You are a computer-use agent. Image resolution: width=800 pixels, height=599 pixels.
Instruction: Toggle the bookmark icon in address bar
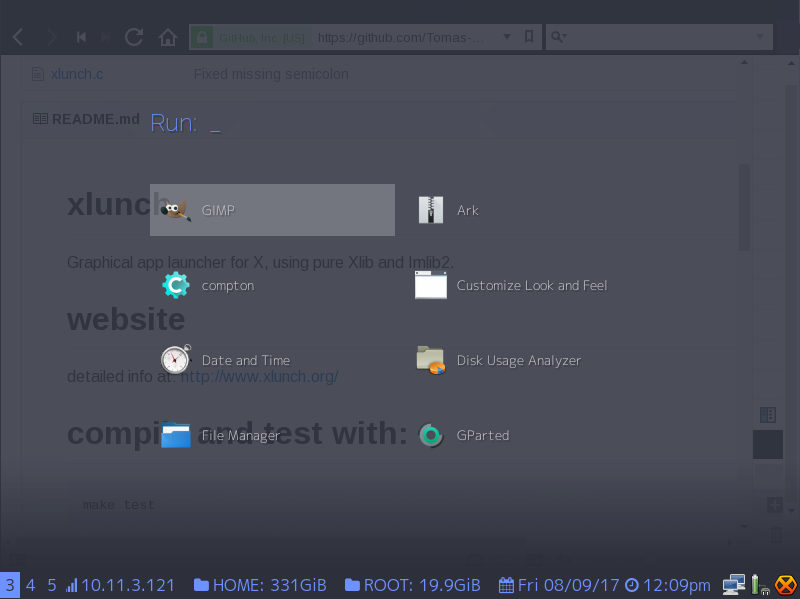[x=529, y=36]
